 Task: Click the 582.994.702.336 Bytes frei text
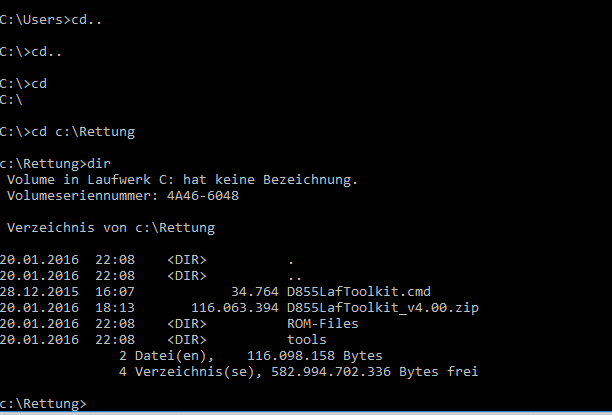[x=375, y=372]
